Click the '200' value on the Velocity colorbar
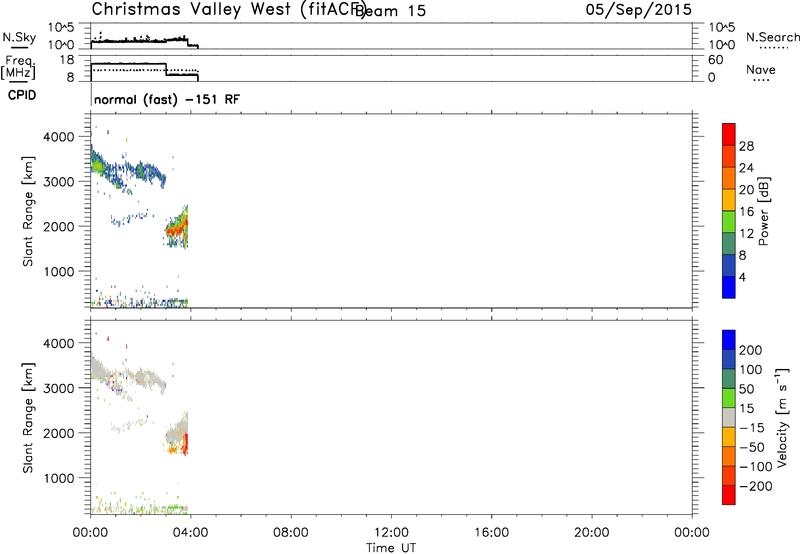The image size is (800, 554). [751, 350]
